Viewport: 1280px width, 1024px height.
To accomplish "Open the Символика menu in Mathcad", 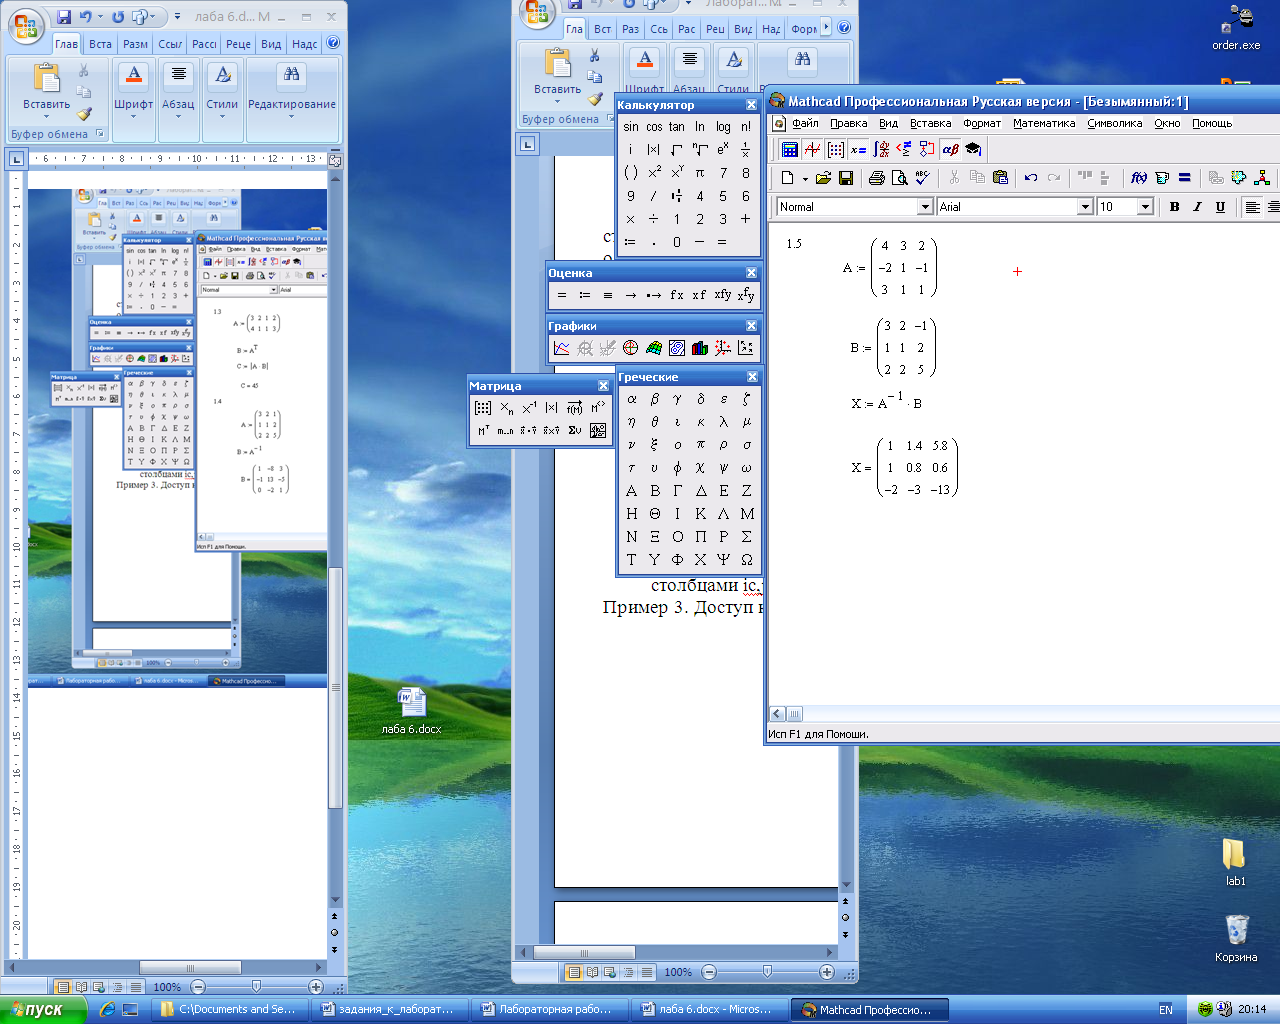I will (x=1114, y=124).
